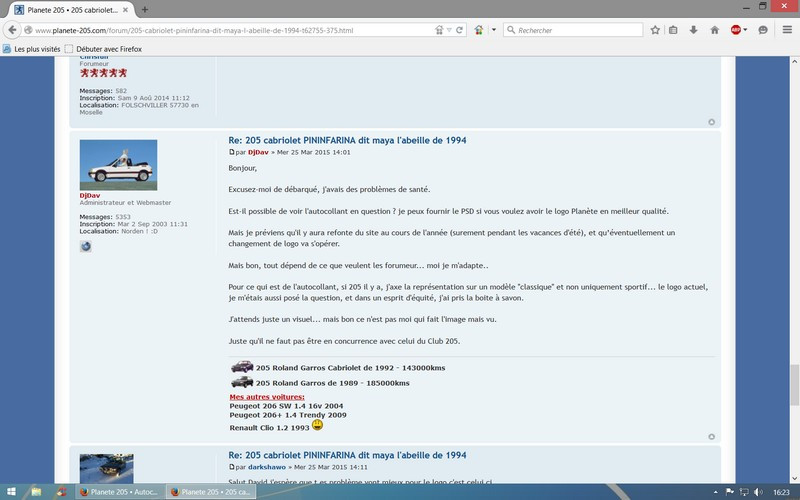
Task: Open the Action Center flag icon
Action: (x=730, y=492)
